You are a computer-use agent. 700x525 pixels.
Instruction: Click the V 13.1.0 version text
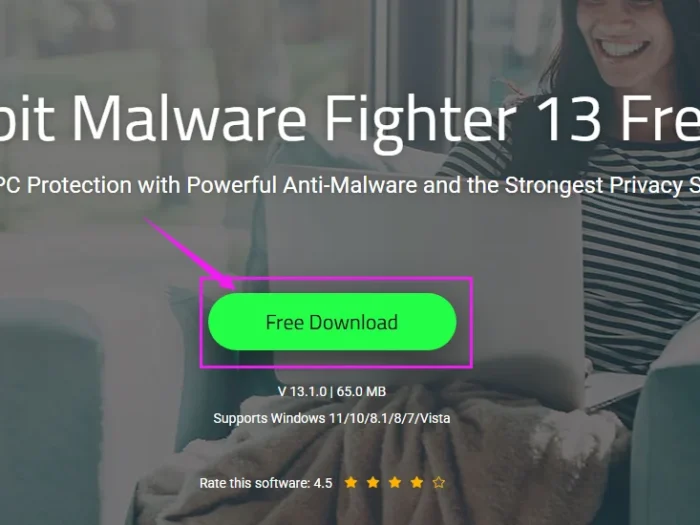pyautogui.click(x=302, y=392)
